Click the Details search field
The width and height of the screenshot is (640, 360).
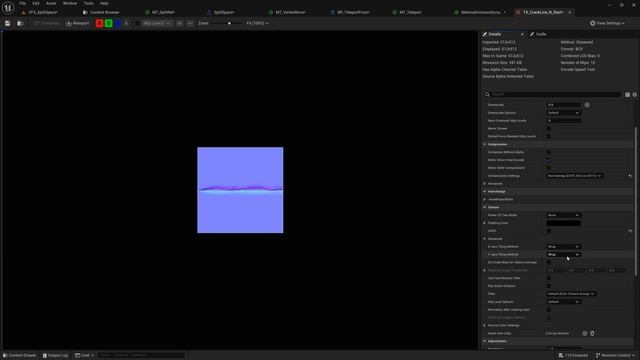pos(553,94)
